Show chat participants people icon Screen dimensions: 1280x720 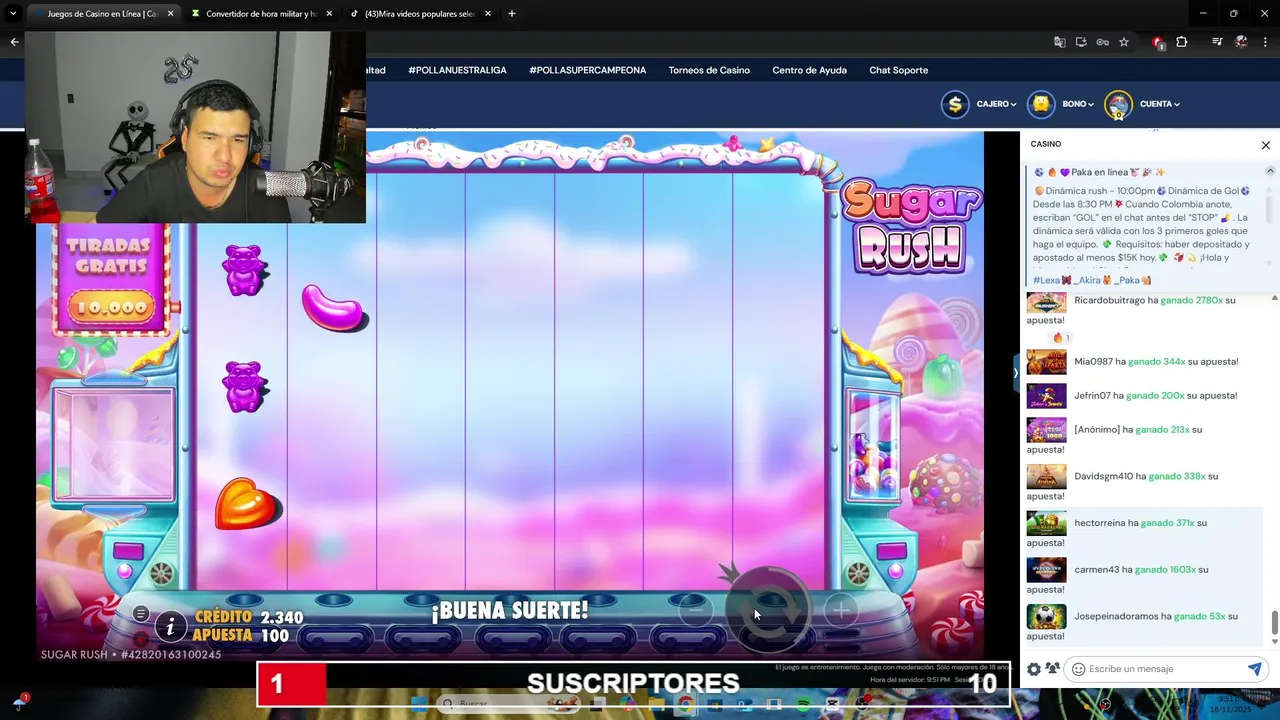coord(1052,669)
